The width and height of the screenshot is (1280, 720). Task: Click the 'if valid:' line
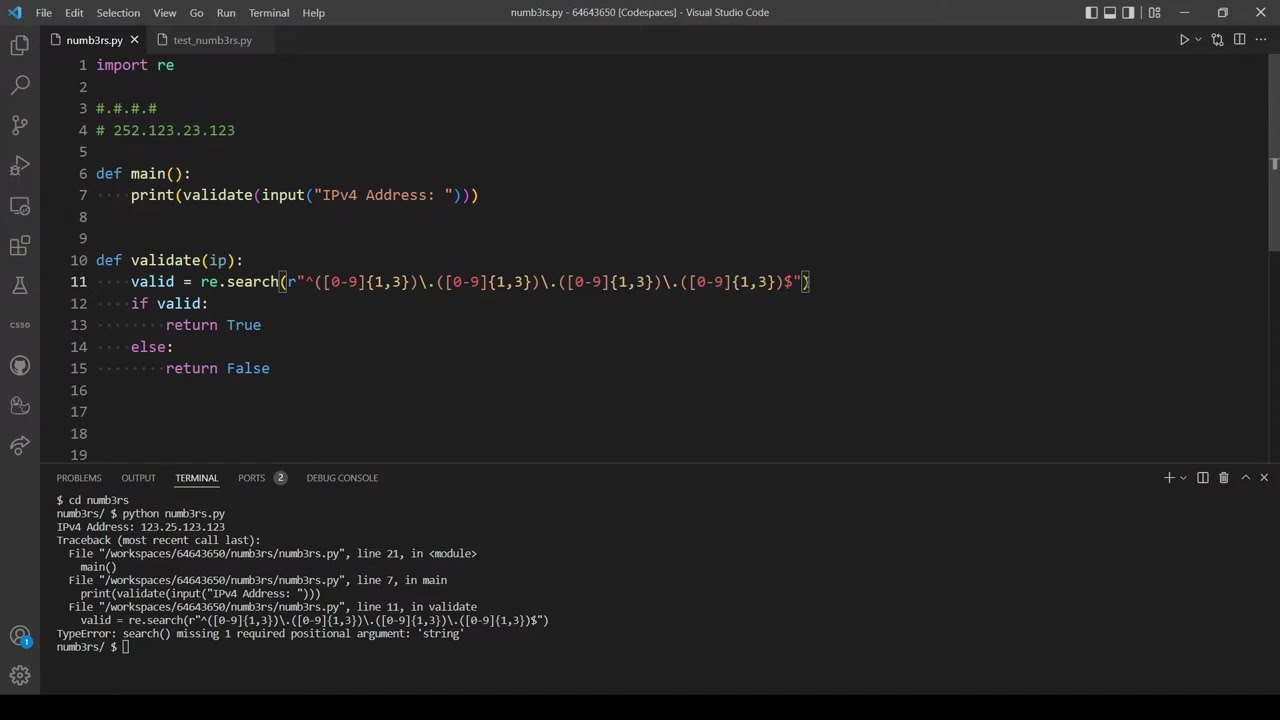[169, 303]
